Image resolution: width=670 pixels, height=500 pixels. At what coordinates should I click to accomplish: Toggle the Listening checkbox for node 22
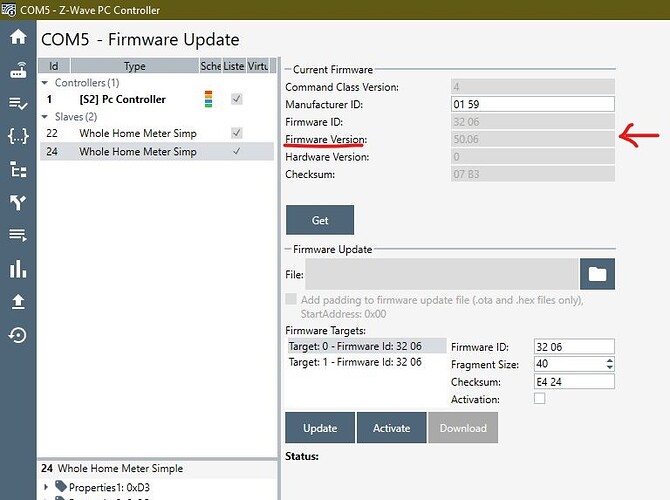tap(237, 133)
